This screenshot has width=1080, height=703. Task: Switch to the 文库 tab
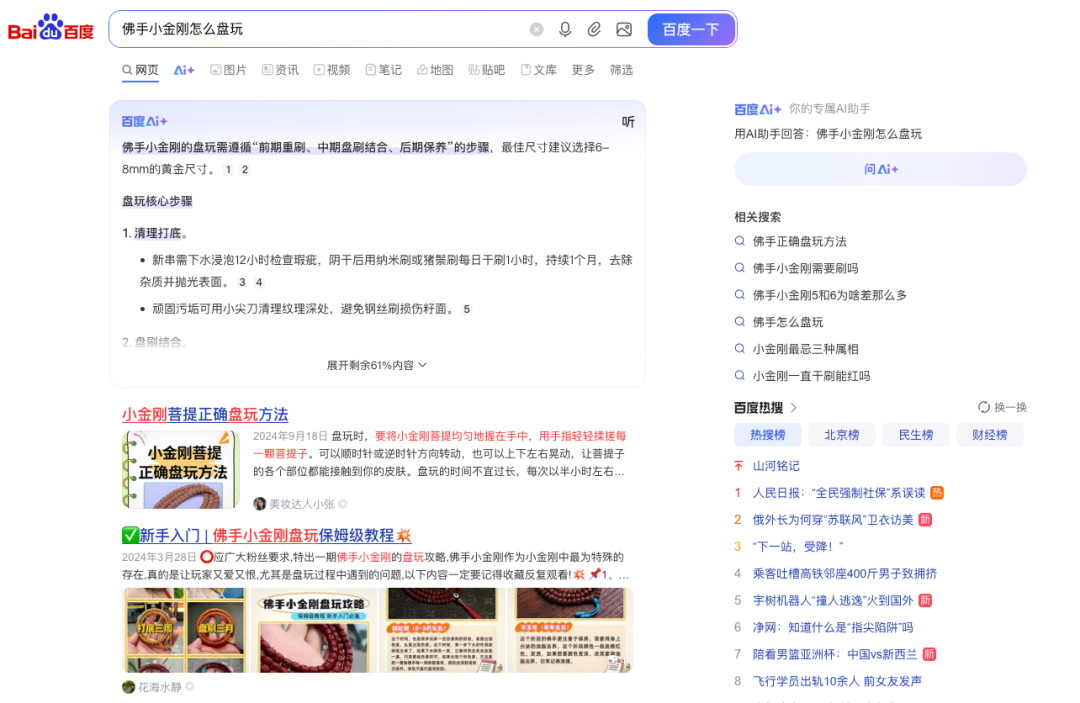539,70
